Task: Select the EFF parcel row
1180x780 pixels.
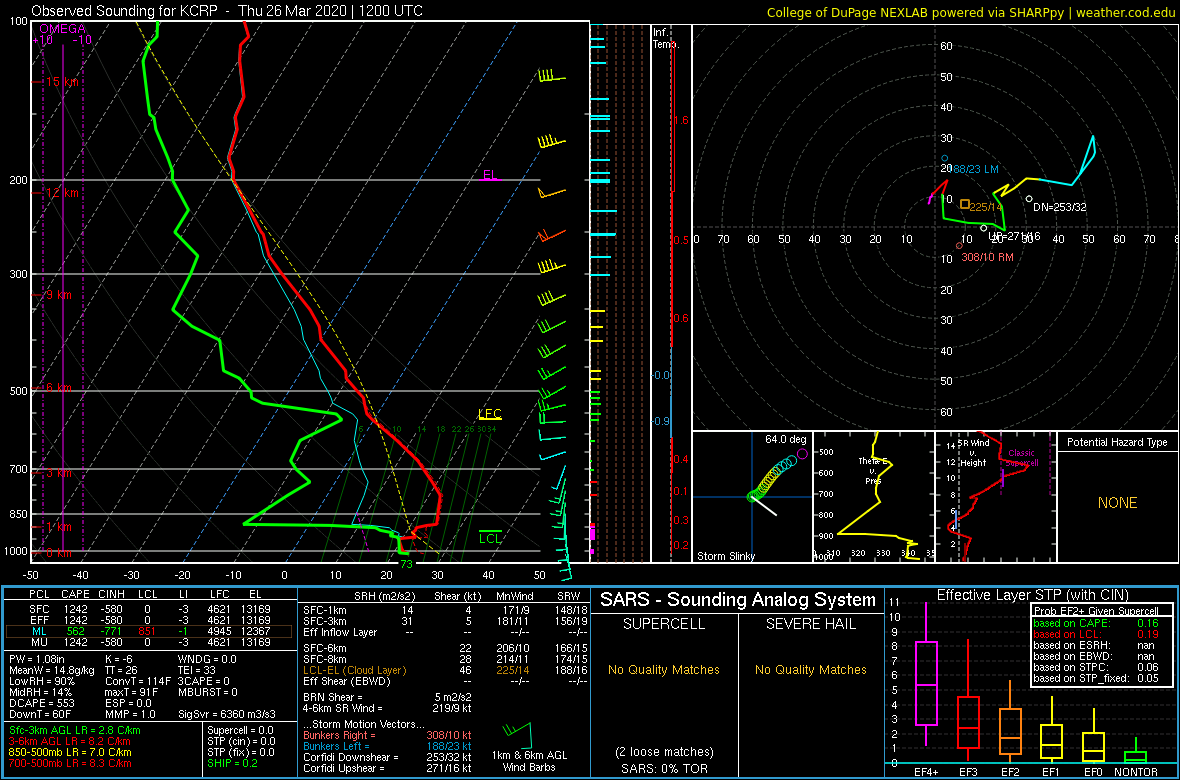Action: (x=151, y=620)
